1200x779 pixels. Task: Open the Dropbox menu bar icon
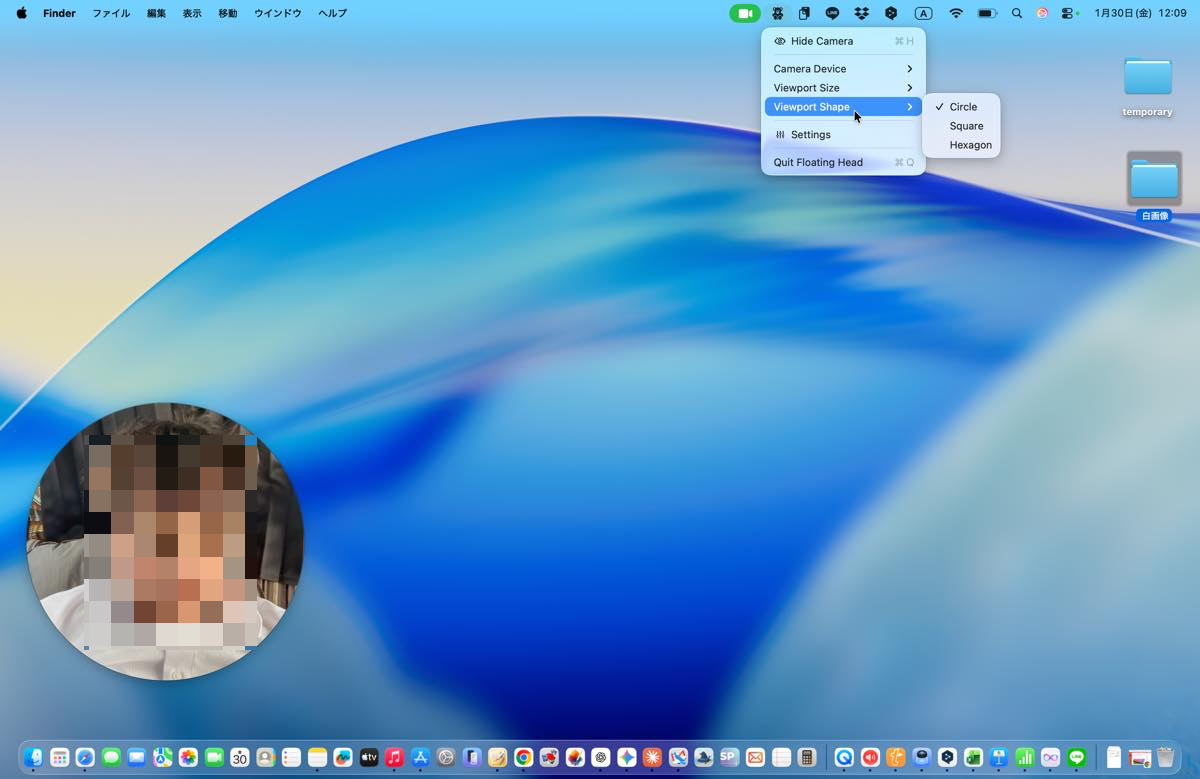[861, 13]
